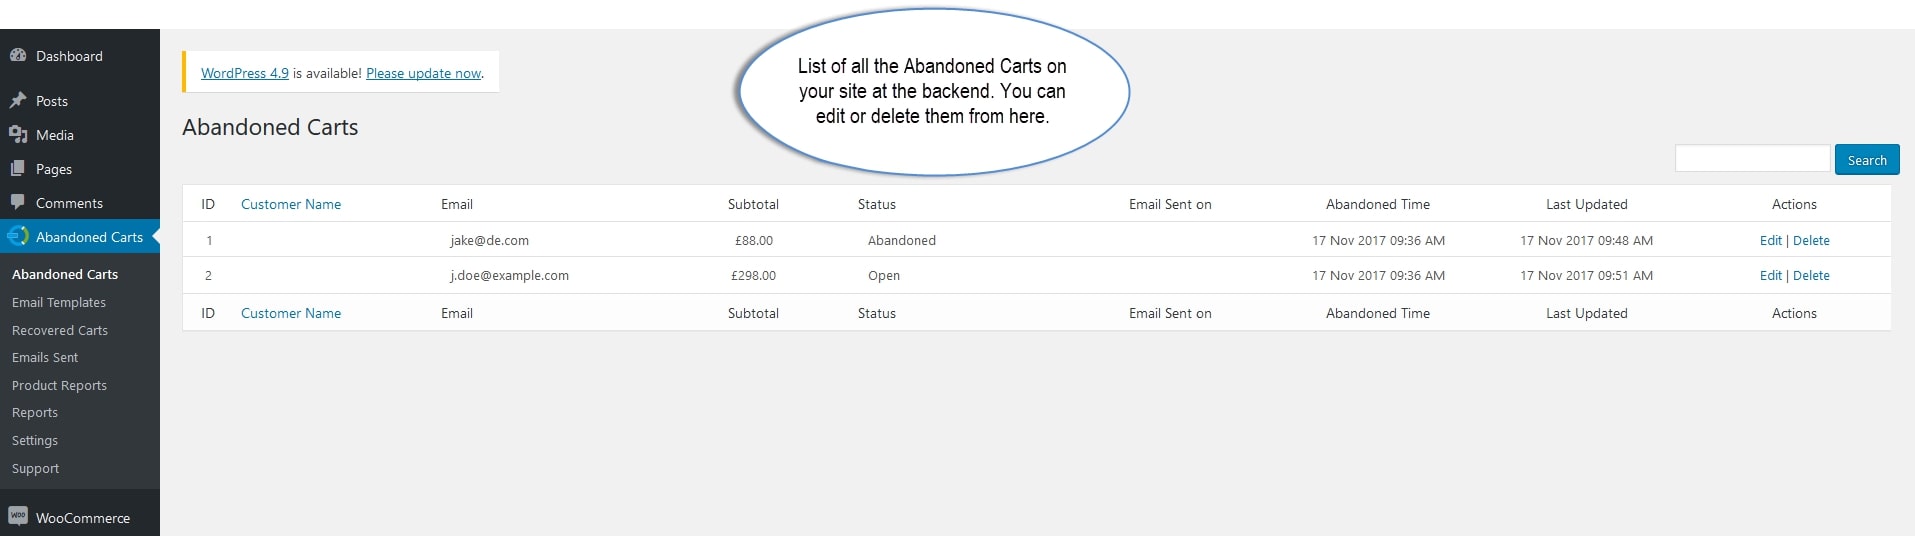Click the WordPress 4.9 link

tap(245, 73)
